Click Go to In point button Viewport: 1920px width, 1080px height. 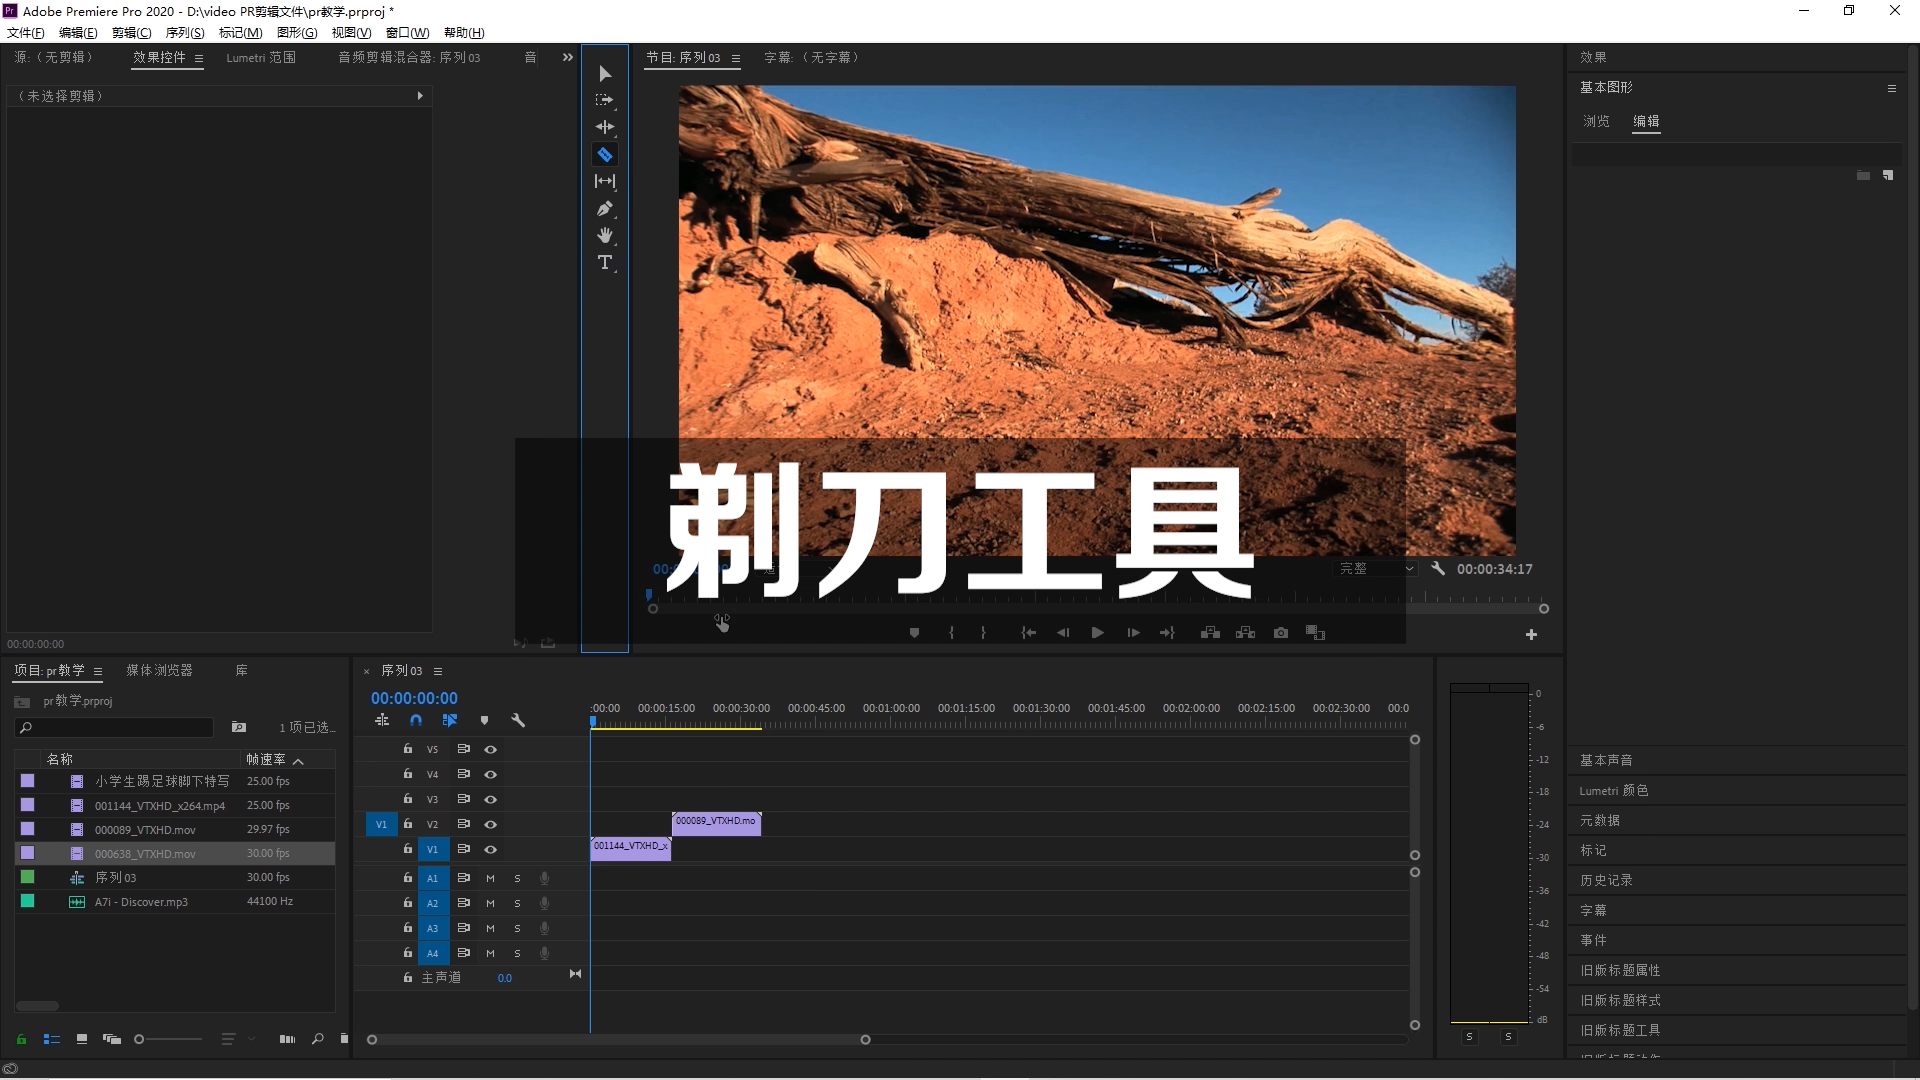pyautogui.click(x=1028, y=633)
